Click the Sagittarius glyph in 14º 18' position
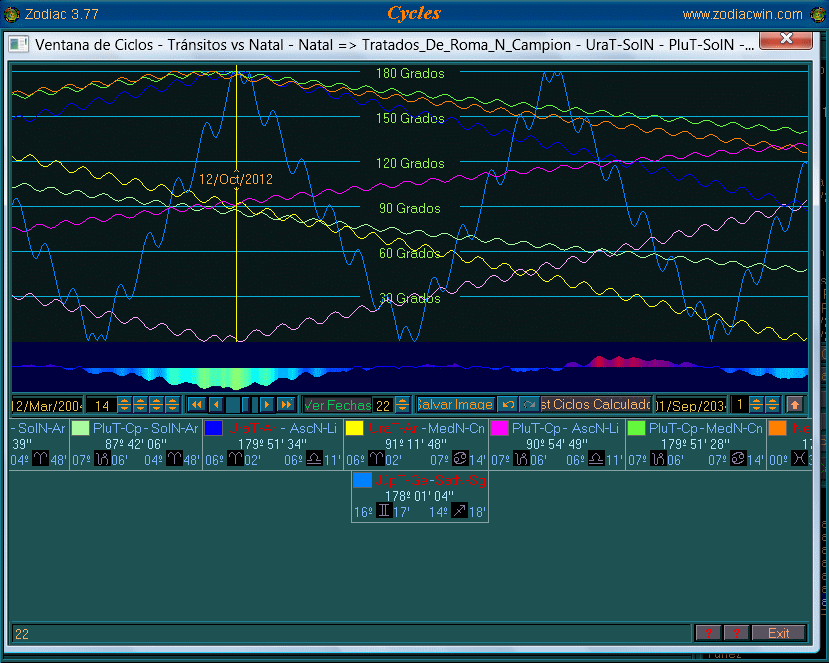The image size is (829, 663). click(x=459, y=512)
